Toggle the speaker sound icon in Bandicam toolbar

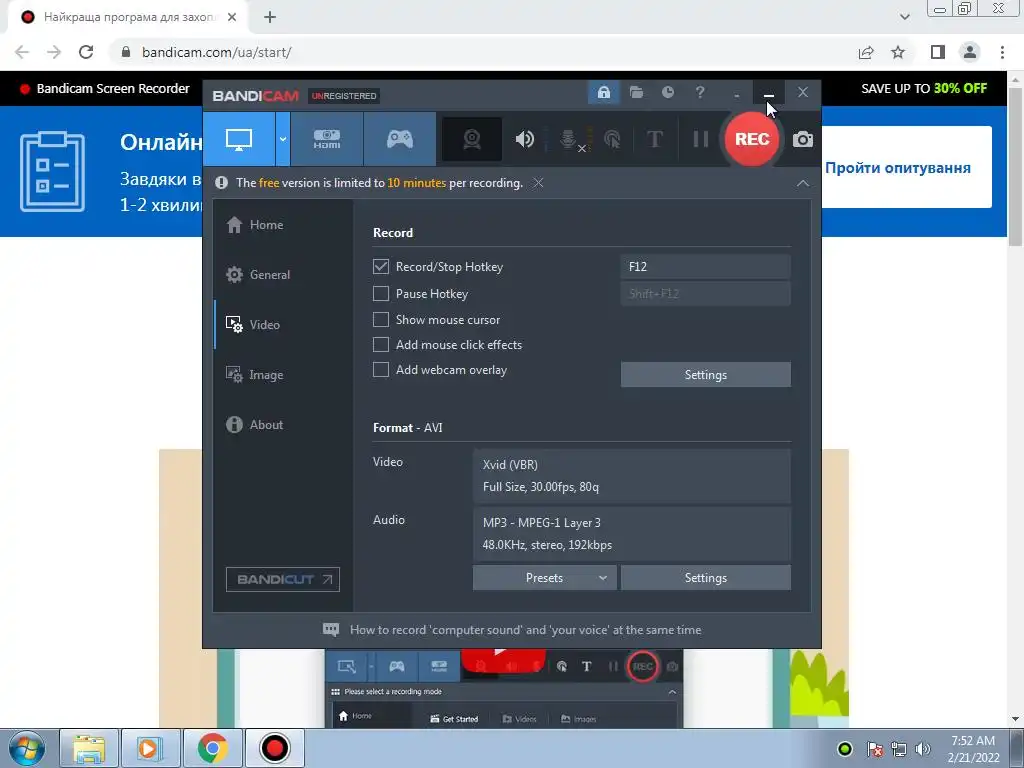point(524,139)
